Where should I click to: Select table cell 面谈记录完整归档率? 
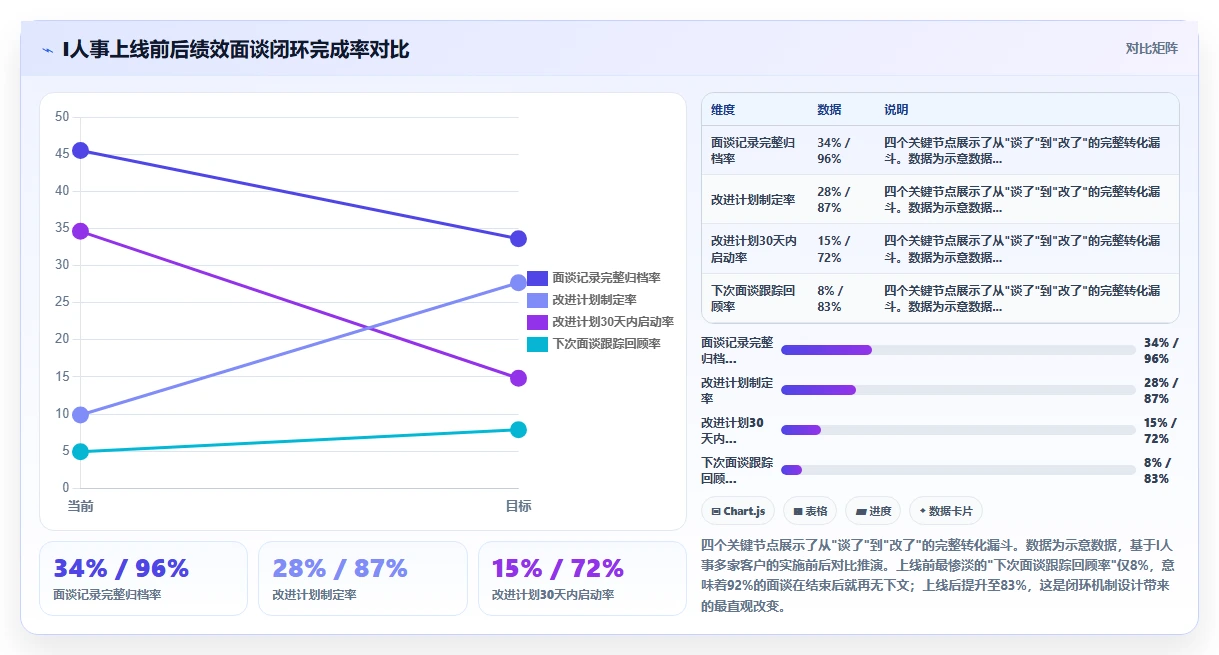click(754, 151)
